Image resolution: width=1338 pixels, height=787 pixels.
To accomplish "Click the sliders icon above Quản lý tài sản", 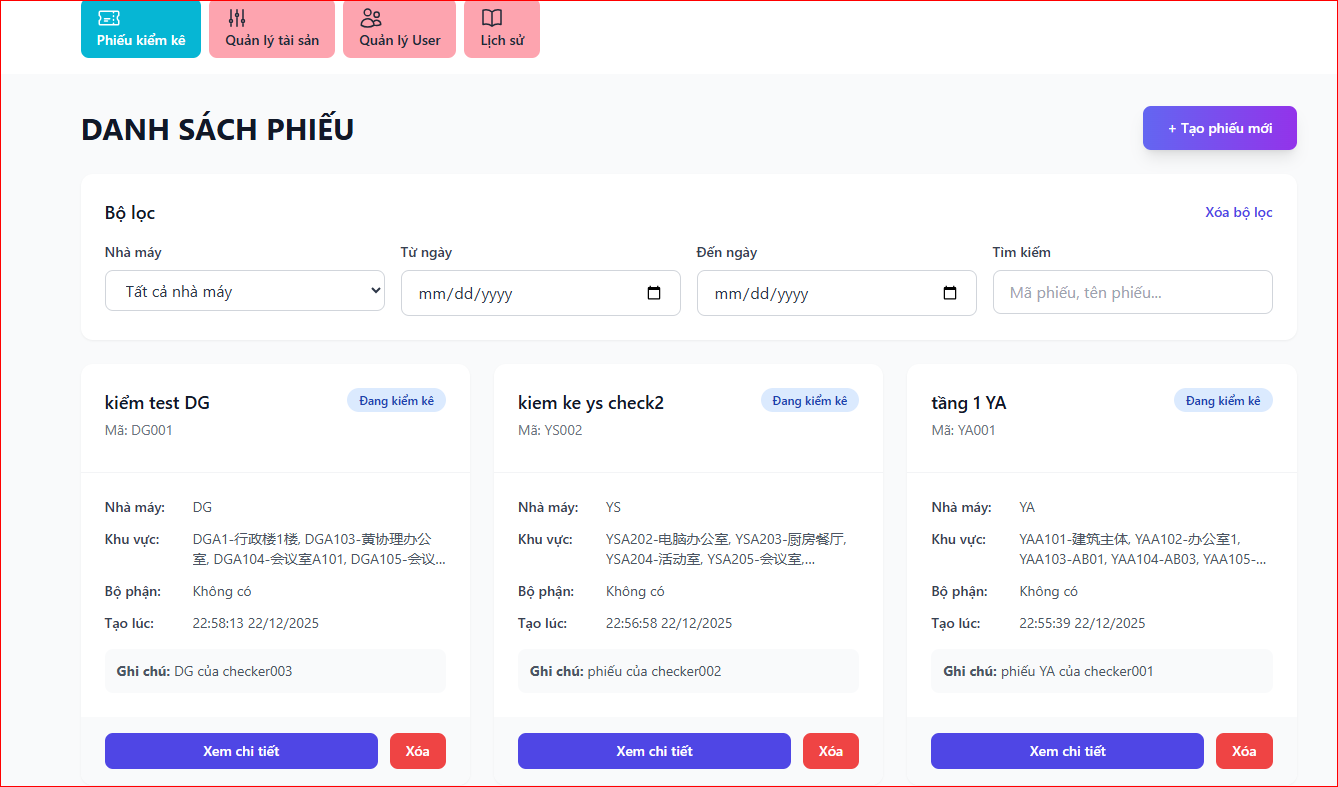I will point(237,18).
